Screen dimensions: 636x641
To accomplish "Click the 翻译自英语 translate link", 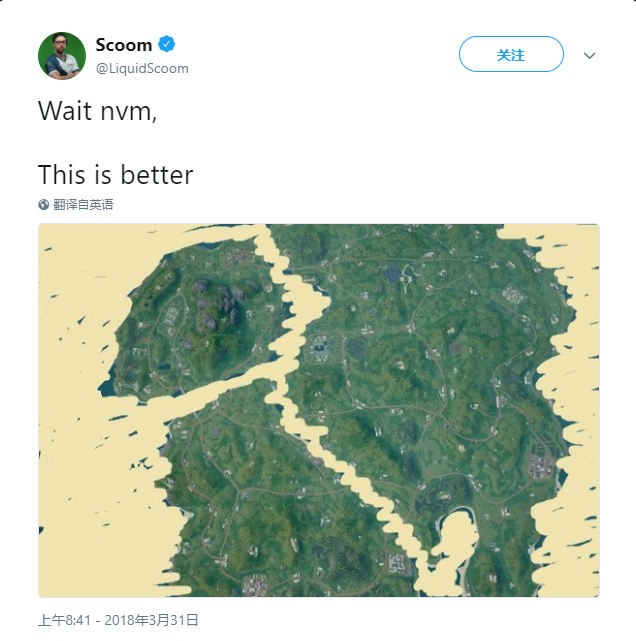I will [x=83, y=204].
